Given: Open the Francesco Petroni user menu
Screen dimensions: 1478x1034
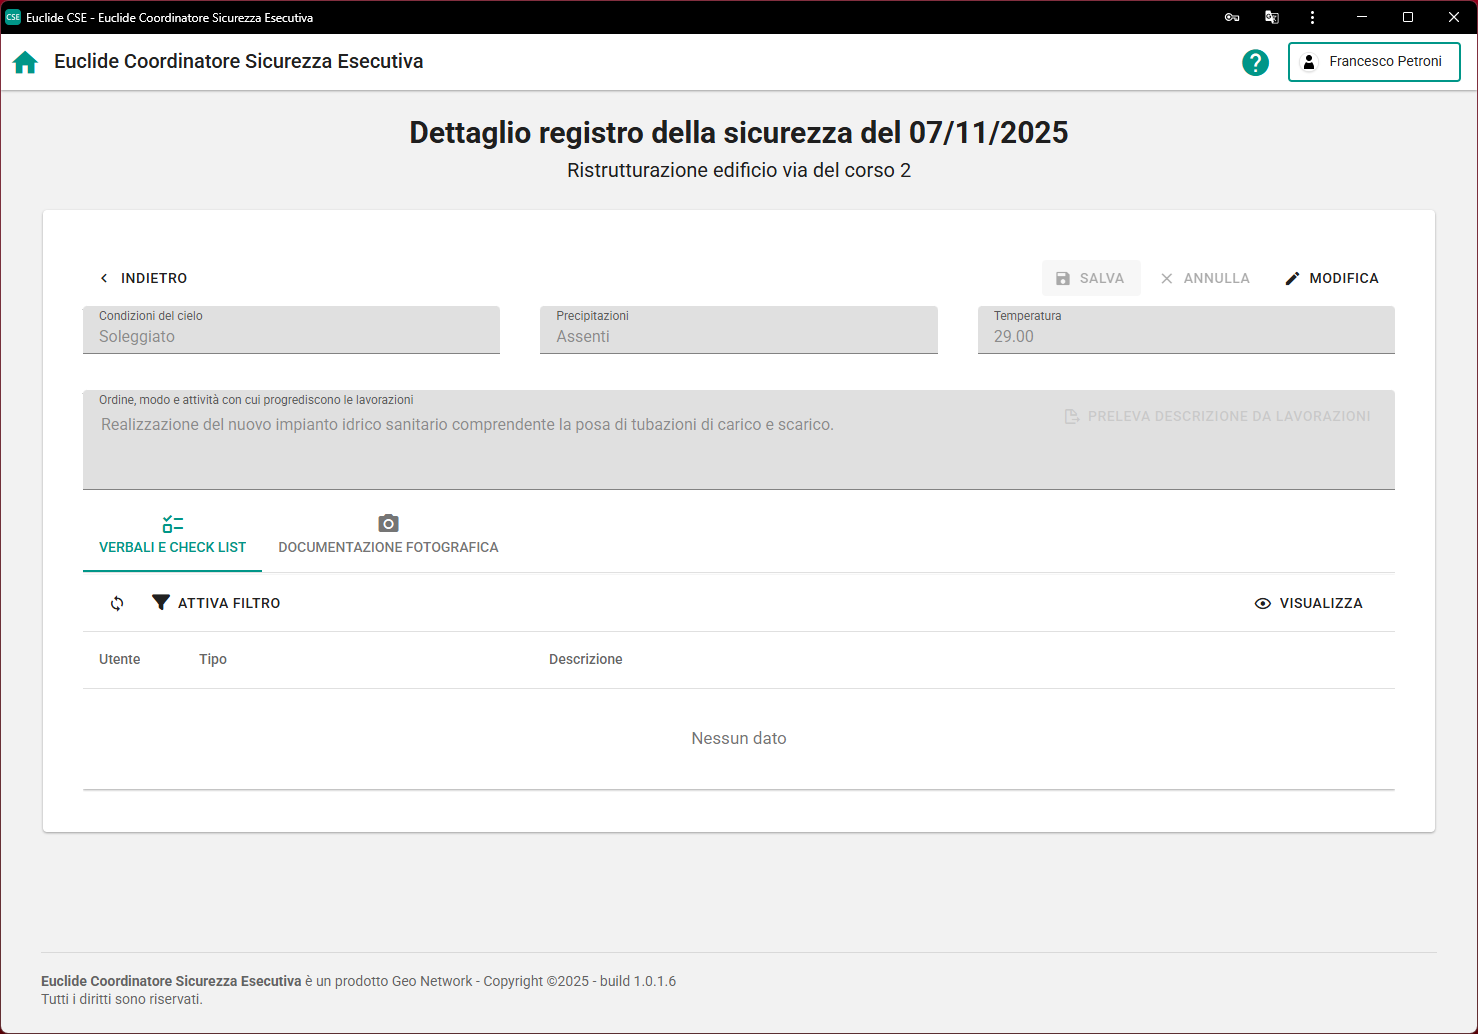Looking at the screenshot, I should tap(1374, 62).
